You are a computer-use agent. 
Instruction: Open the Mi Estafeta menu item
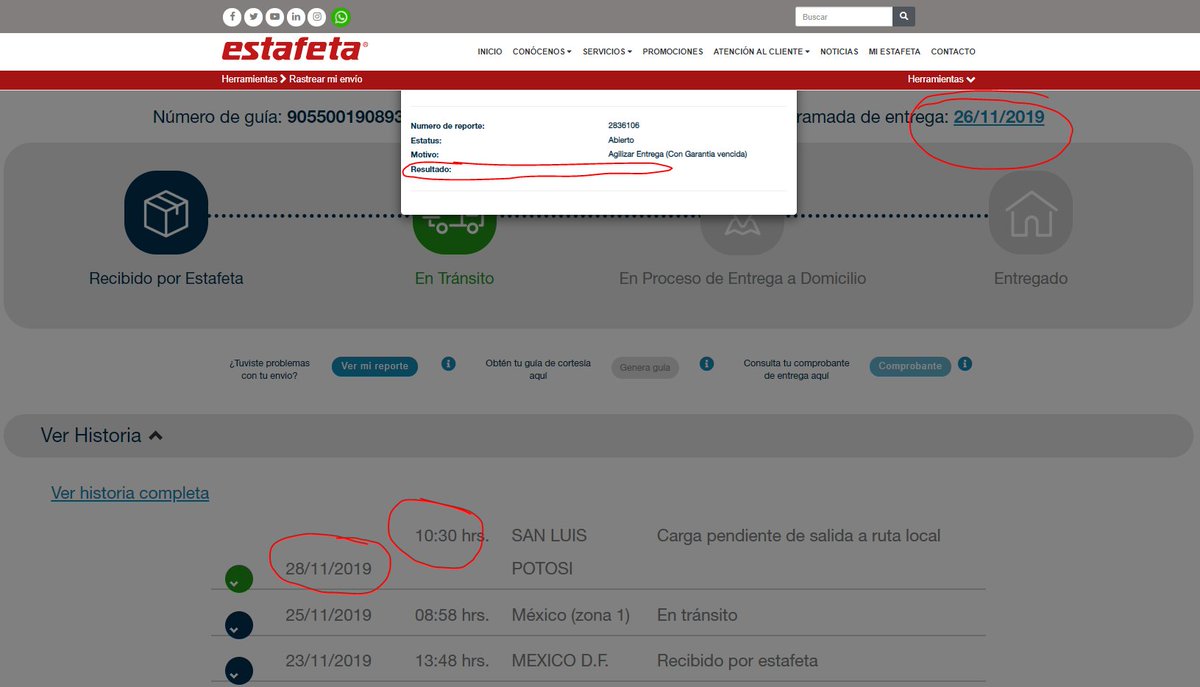[894, 51]
